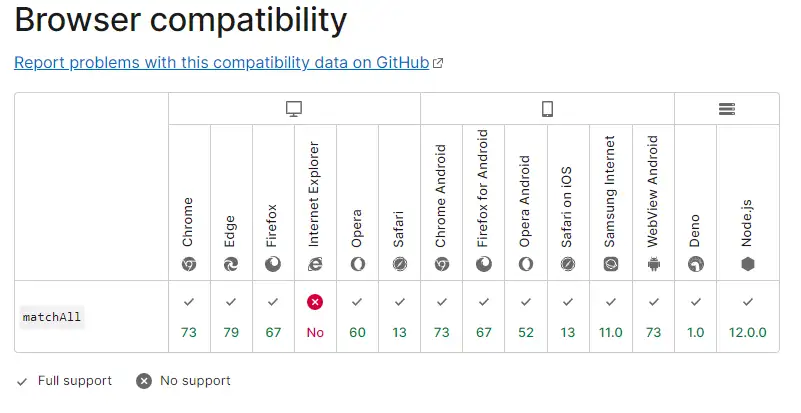This screenshot has width=801, height=413.
Task: Expand the Chrome 73 support cell
Action: [x=189, y=317]
